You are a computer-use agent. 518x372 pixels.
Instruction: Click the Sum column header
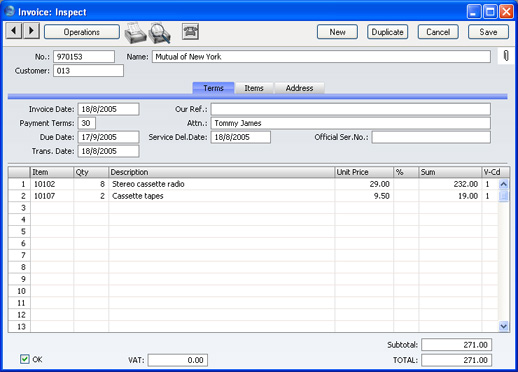[x=450, y=172]
